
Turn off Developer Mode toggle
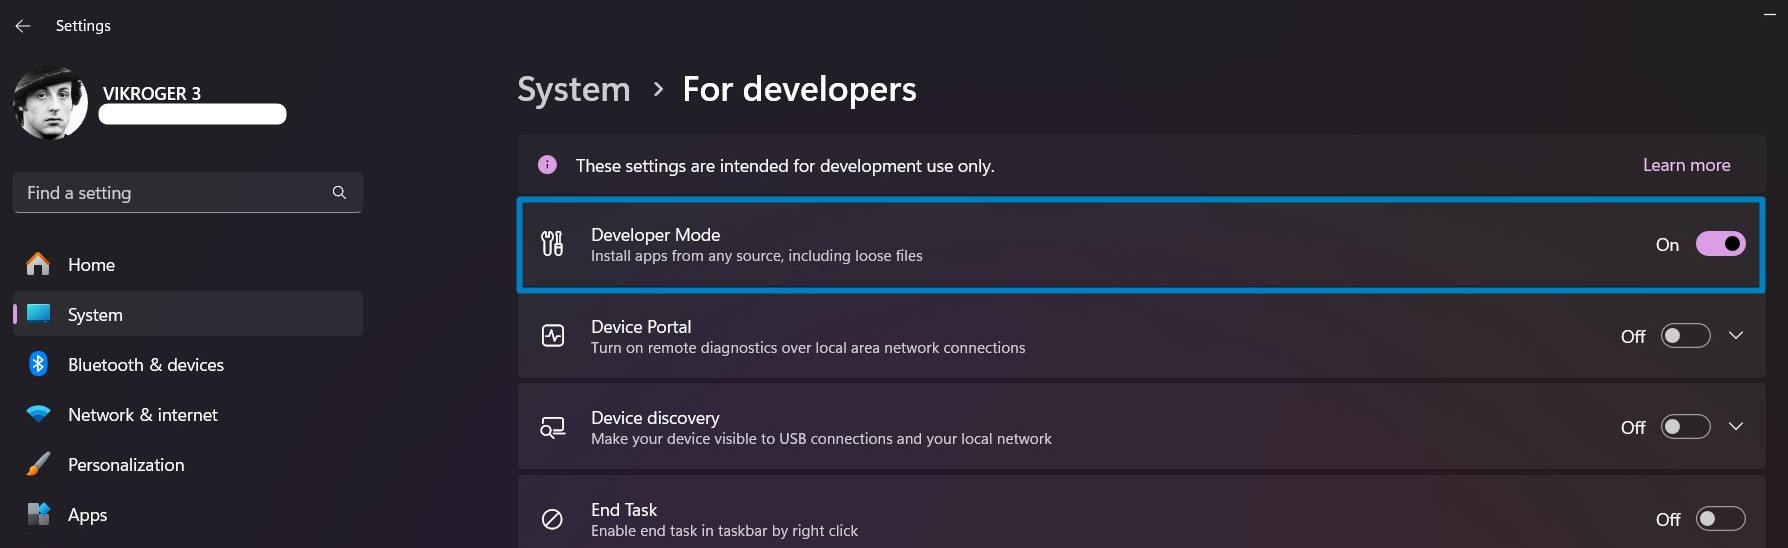coord(1720,244)
